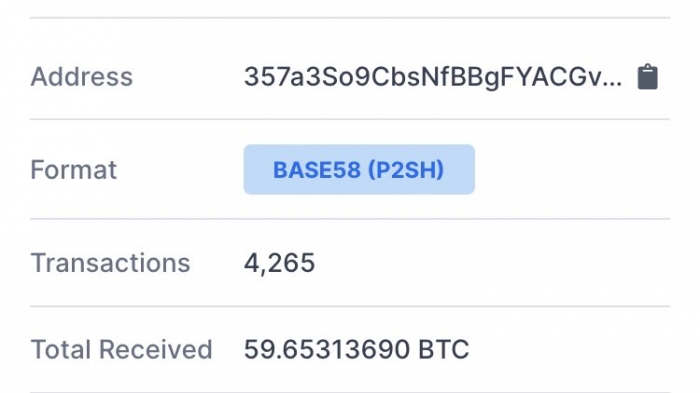Click the divider line above the Address row
Image resolution: width=700 pixels, height=393 pixels.
350,18
